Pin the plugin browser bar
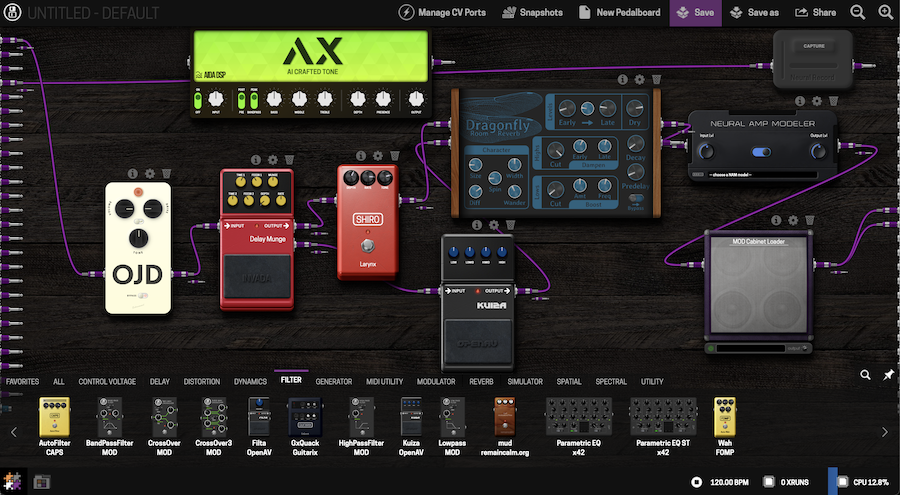Image resolution: width=900 pixels, height=495 pixels. tap(889, 375)
